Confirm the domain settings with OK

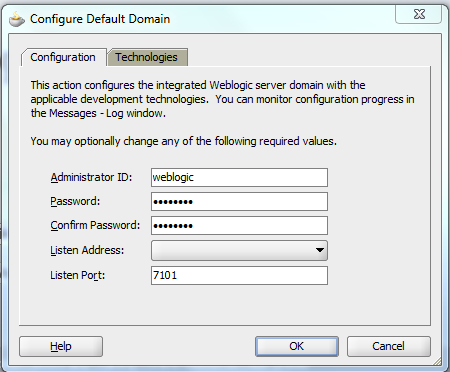coord(297,346)
